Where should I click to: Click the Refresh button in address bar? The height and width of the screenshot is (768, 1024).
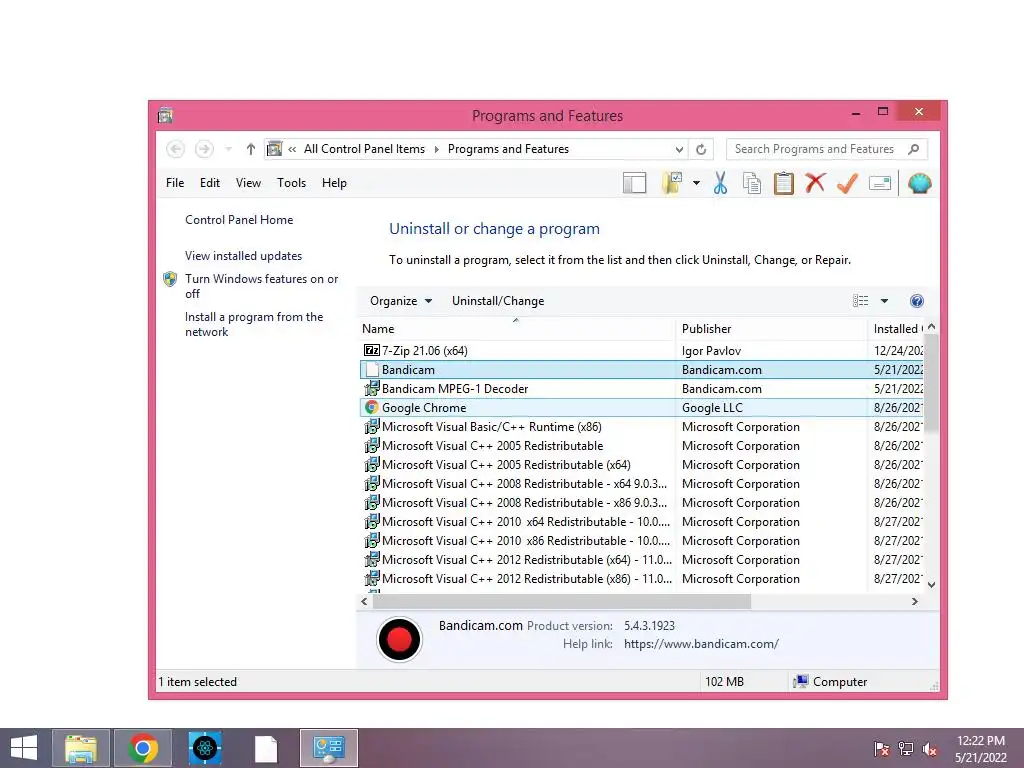(701, 150)
